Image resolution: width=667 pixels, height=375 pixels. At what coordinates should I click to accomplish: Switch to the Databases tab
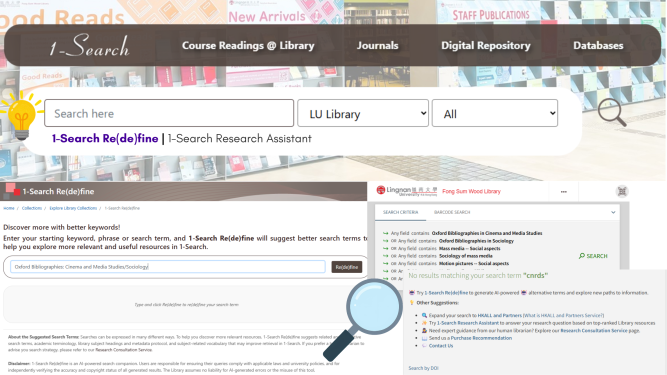[598, 45]
